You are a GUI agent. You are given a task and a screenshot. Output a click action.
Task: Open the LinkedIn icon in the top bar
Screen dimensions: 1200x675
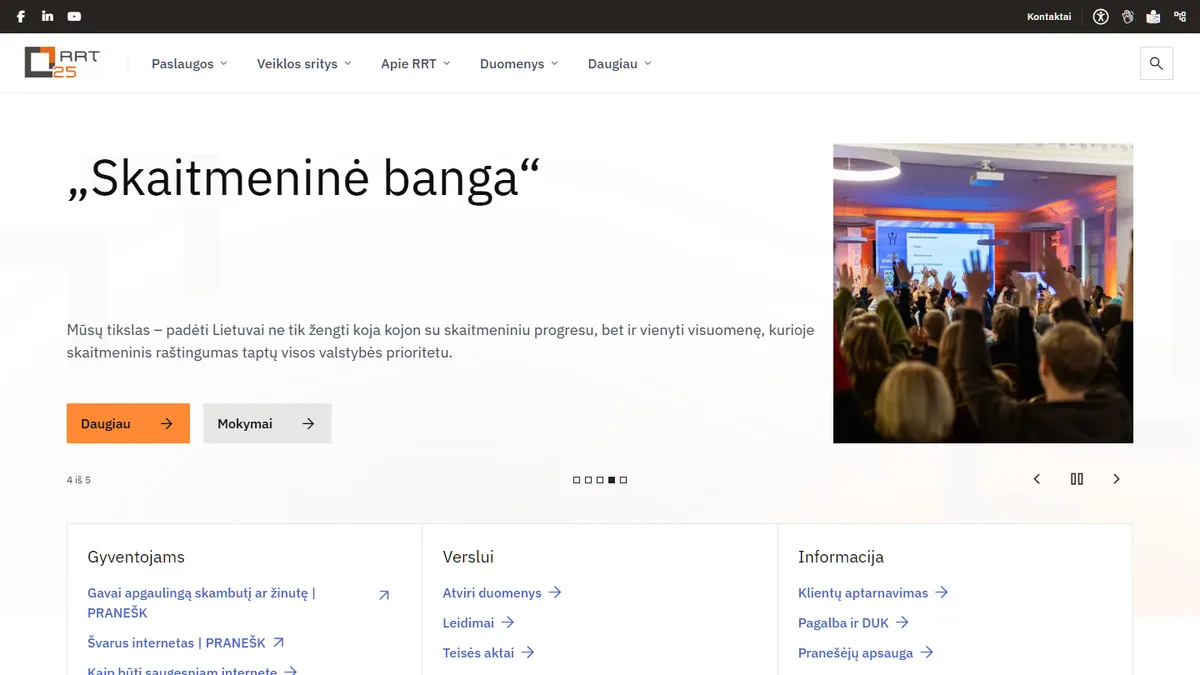pyautogui.click(x=48, y=16)
